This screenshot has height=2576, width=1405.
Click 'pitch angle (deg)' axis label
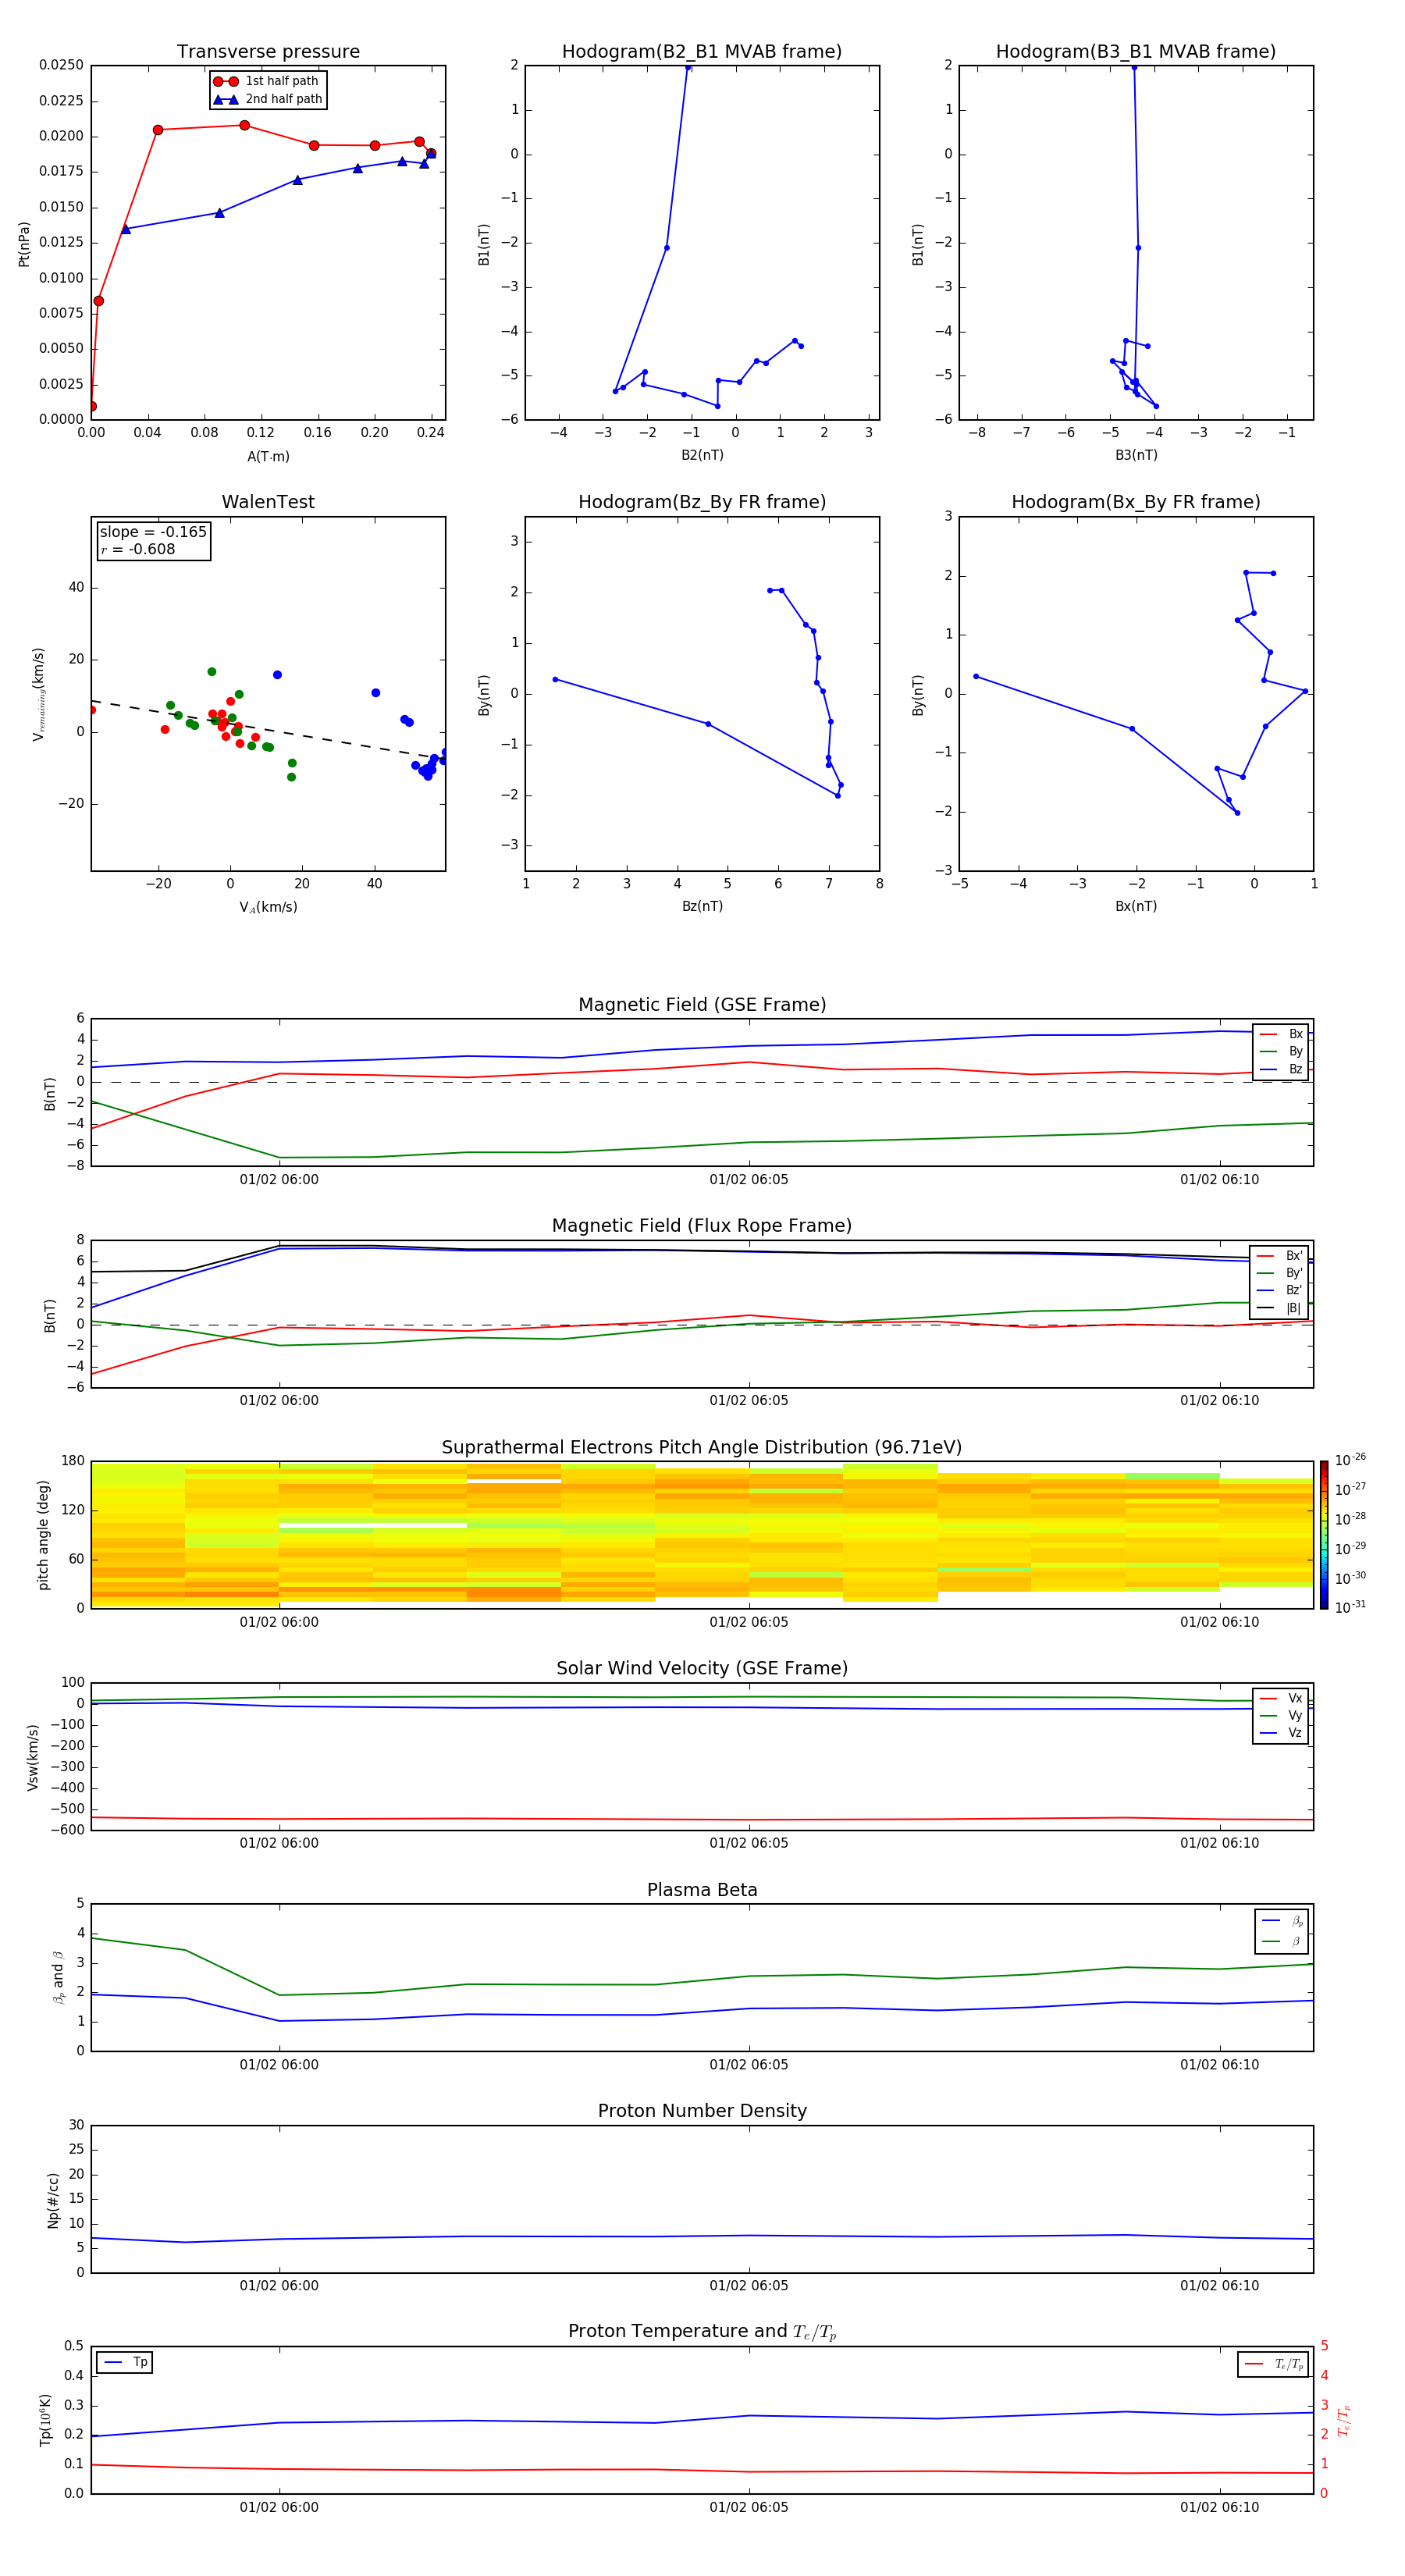[43, 1534]
